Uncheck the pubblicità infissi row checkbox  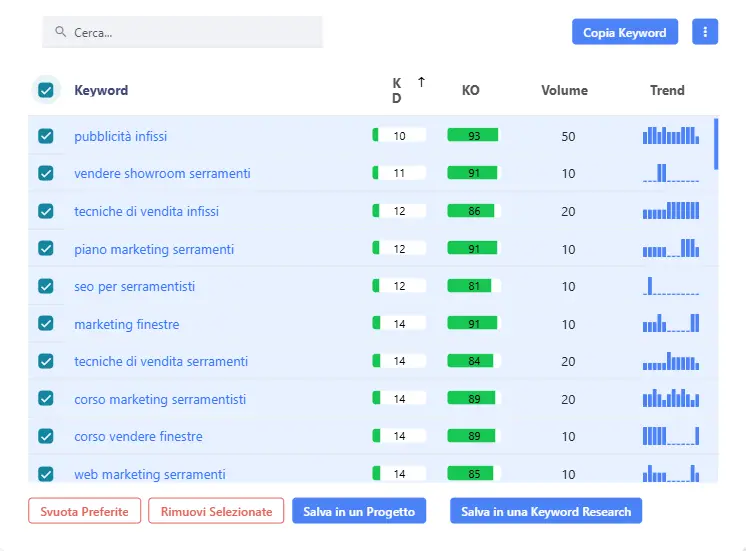46,136
